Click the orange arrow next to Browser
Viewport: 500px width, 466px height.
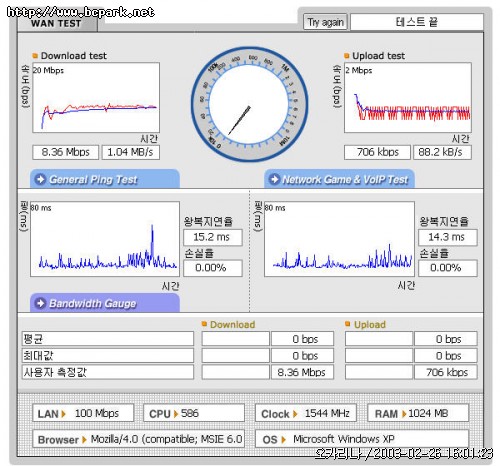84,440
